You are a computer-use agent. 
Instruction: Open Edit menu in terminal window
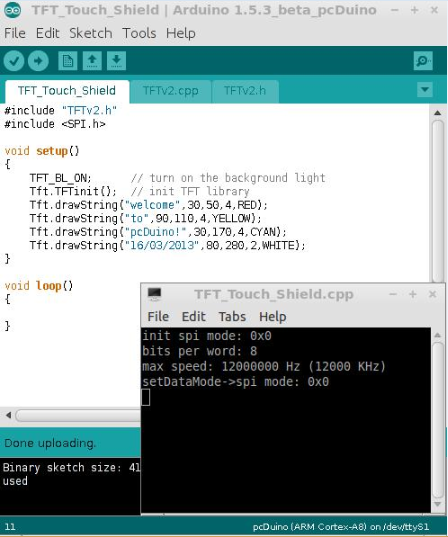(x=194, y=316)
